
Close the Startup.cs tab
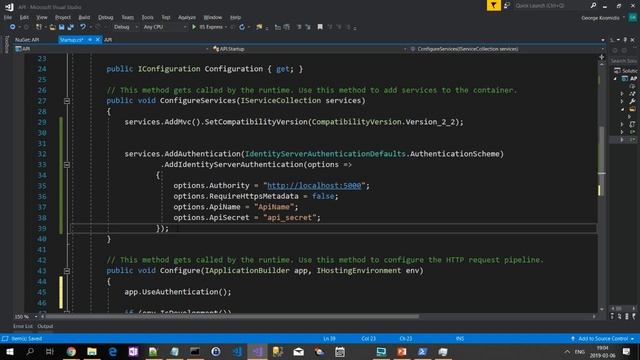98,40
